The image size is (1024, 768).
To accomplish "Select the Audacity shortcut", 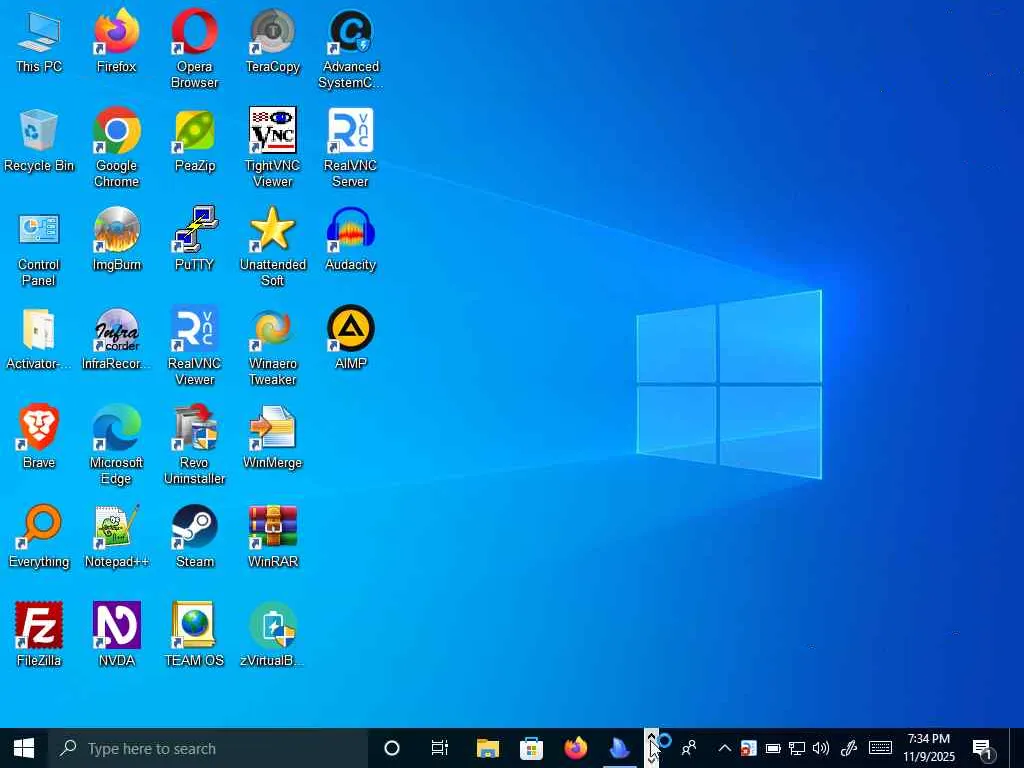I will [x=351, y=240].
